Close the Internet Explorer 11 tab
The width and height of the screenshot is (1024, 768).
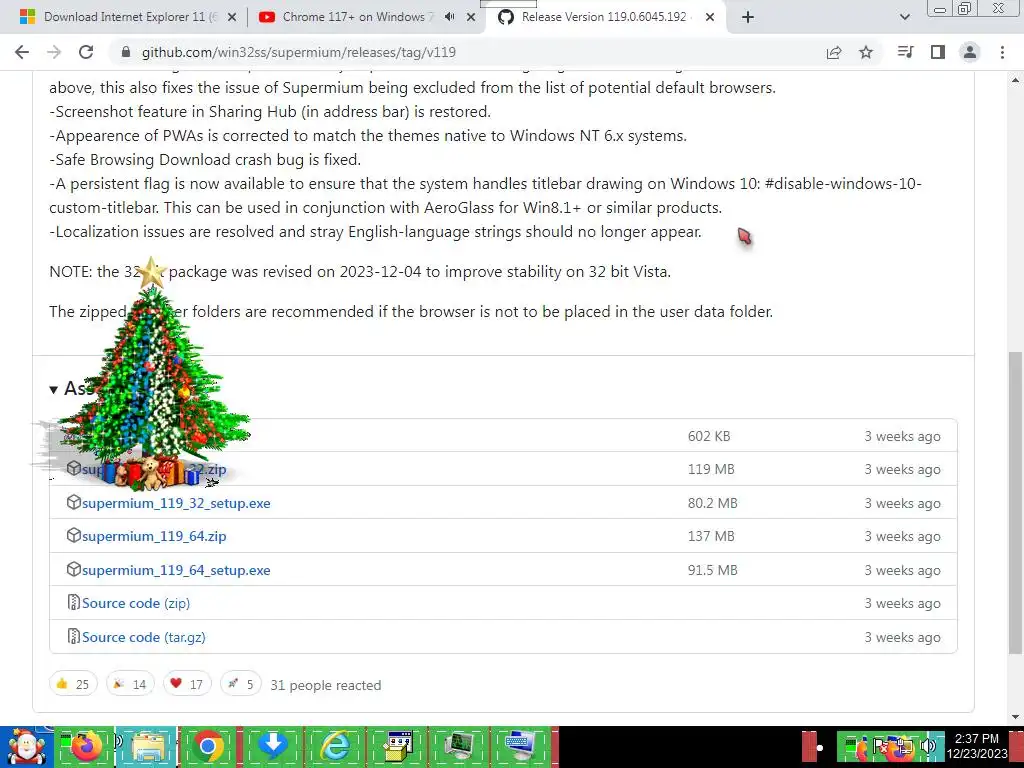(x=232, y=18)
